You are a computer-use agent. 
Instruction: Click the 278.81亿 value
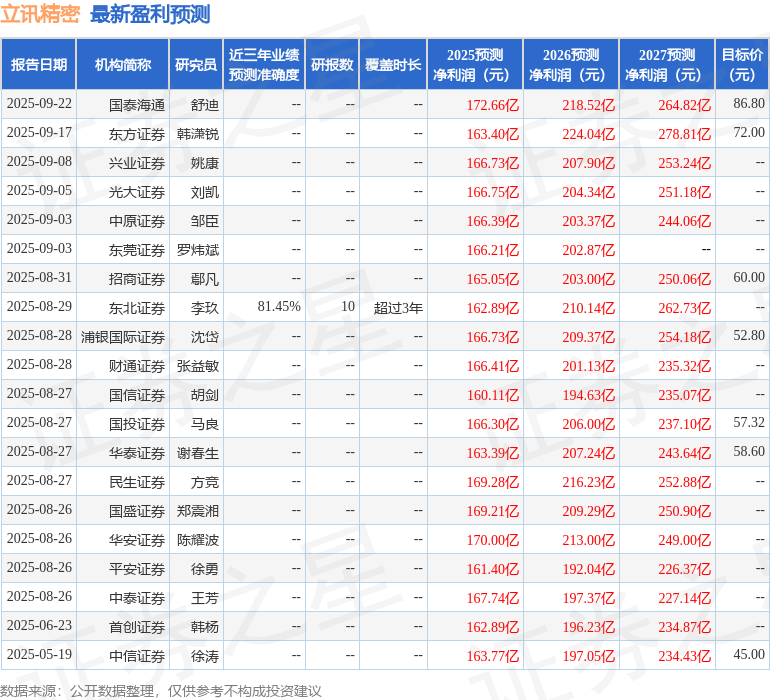(685, 134)
